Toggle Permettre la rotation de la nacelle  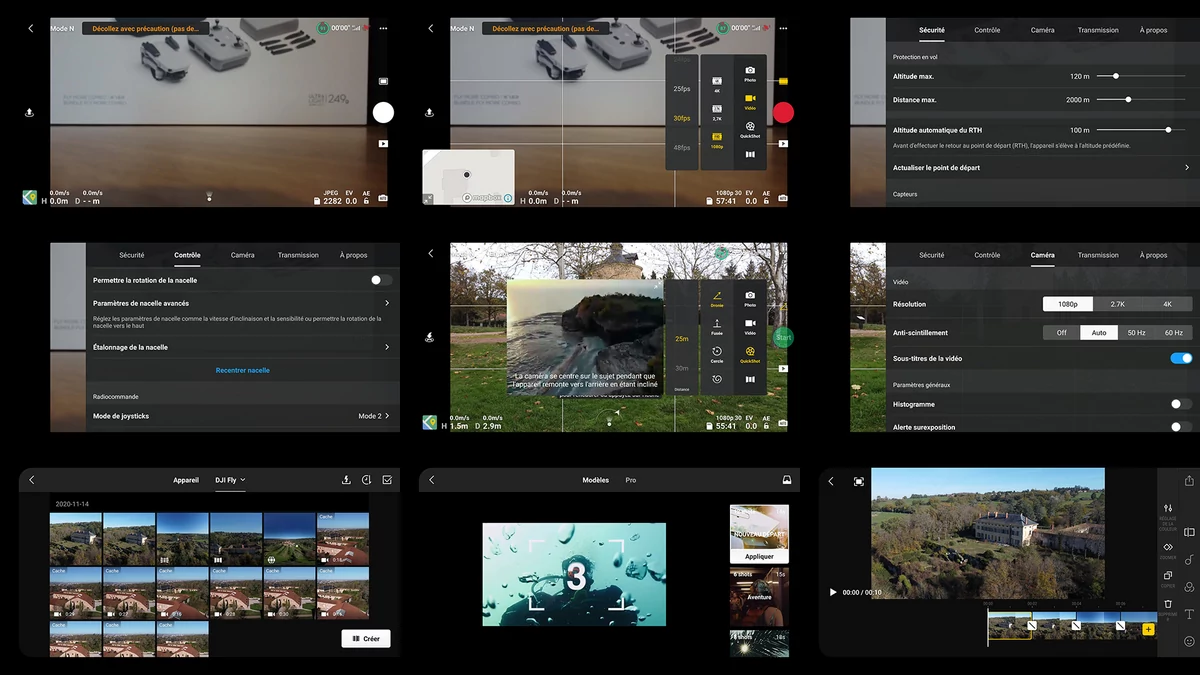coord(381,281)
